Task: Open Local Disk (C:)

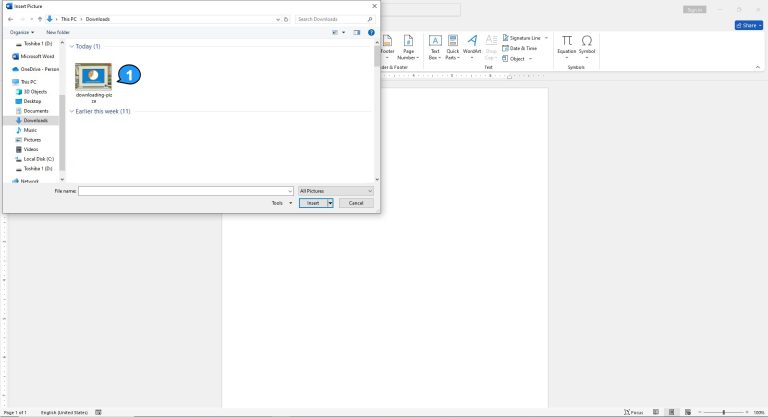Action: point(34,159)
